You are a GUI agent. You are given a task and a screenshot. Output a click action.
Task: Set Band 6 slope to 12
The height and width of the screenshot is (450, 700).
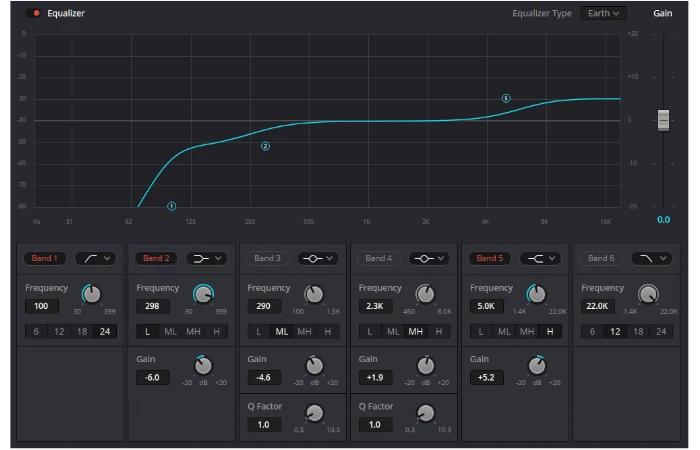click(x=615, y=332)
